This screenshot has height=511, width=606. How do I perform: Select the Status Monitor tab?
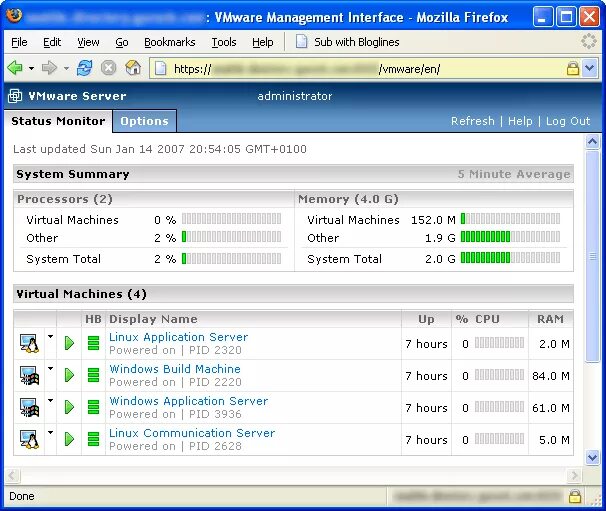point(58,121)
